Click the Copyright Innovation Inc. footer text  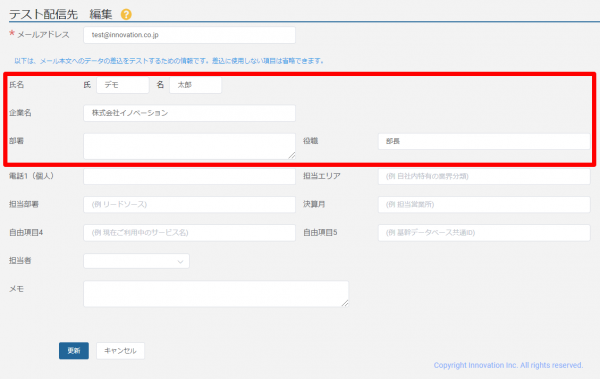pos(509,365)
